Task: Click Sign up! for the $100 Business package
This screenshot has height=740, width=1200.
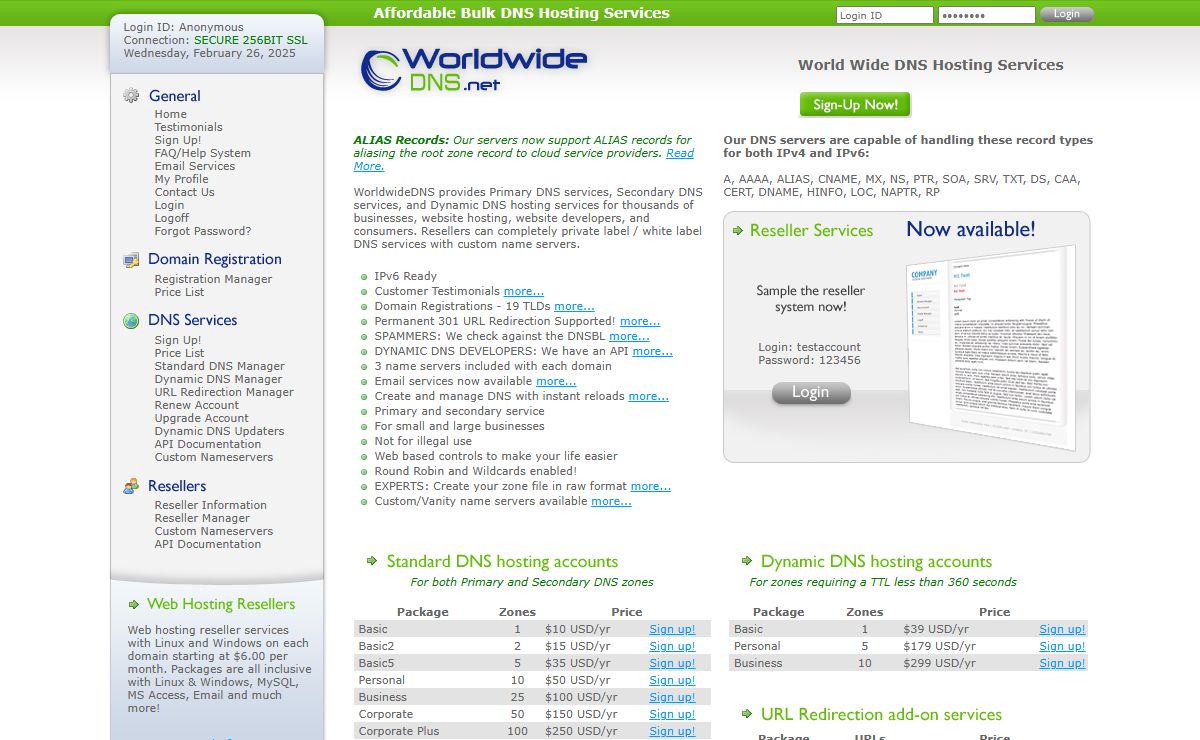Action: pos(672,697)
